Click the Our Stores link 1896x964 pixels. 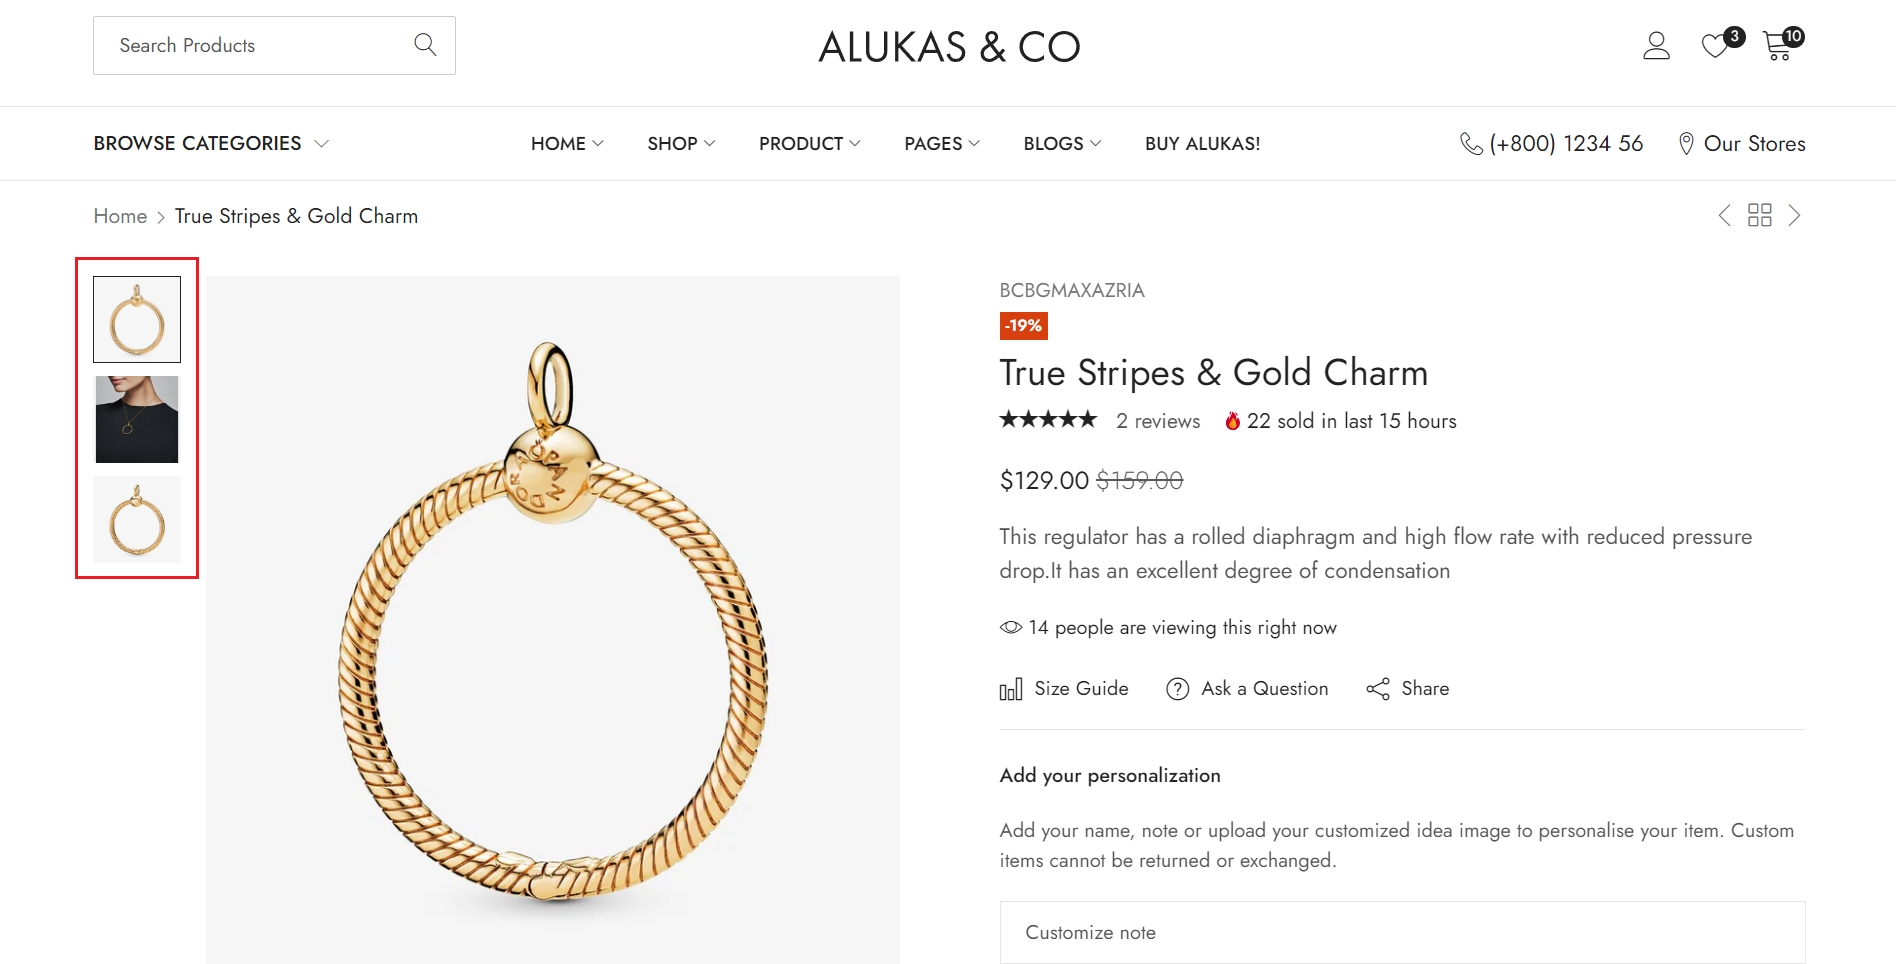click(x=1741, y=144)
